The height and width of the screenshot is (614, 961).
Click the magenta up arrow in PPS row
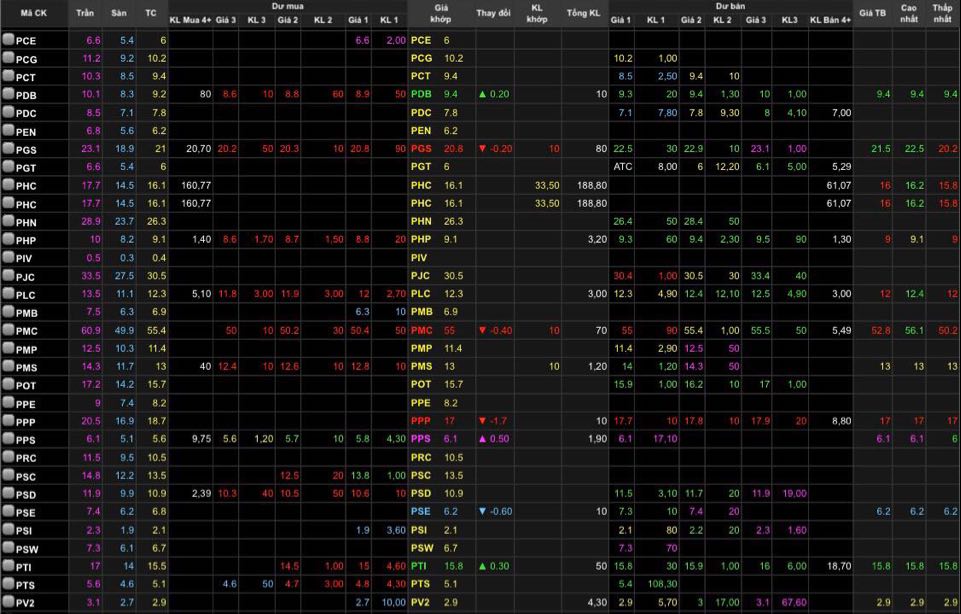481,439
